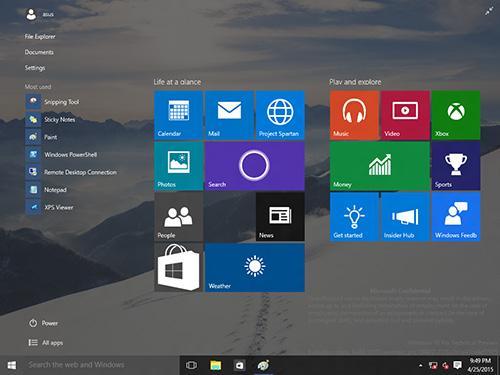Click the asus user account
This screenshot has height=375, width=500.
(x=40, y=14)
